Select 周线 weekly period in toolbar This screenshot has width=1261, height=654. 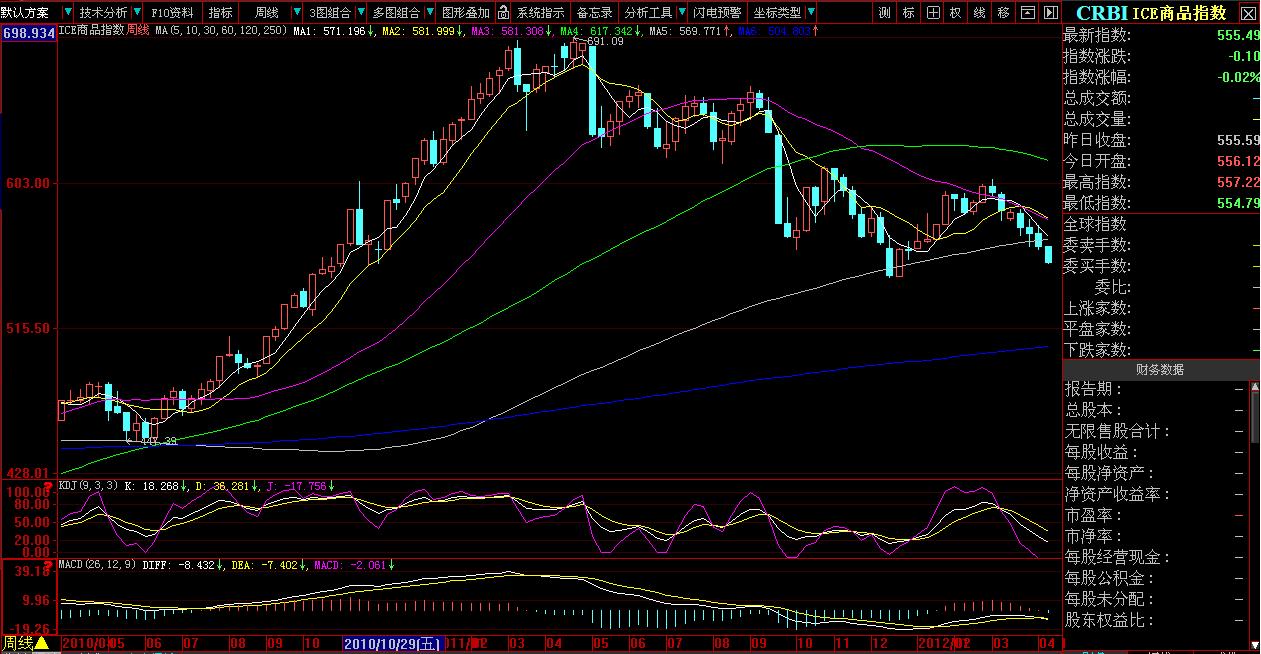point(265,13)
